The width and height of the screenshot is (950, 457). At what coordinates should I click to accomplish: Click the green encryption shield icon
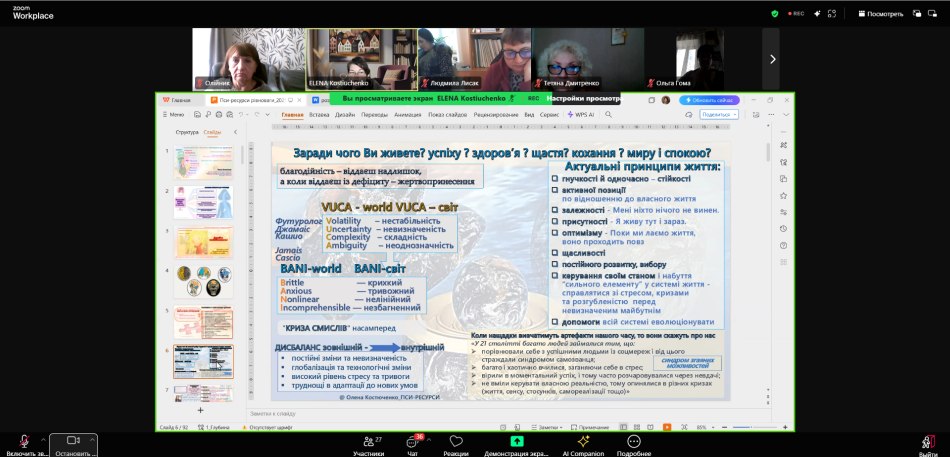coord(774,14)
